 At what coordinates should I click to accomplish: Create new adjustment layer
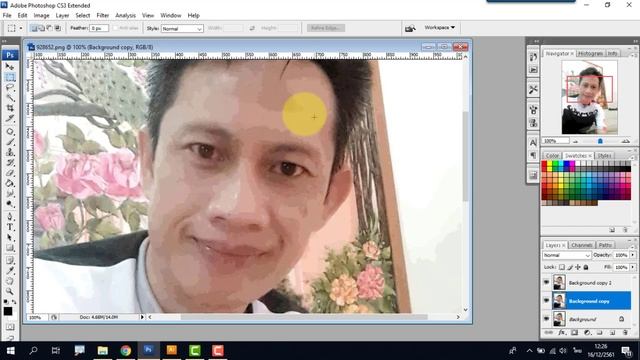587,333
